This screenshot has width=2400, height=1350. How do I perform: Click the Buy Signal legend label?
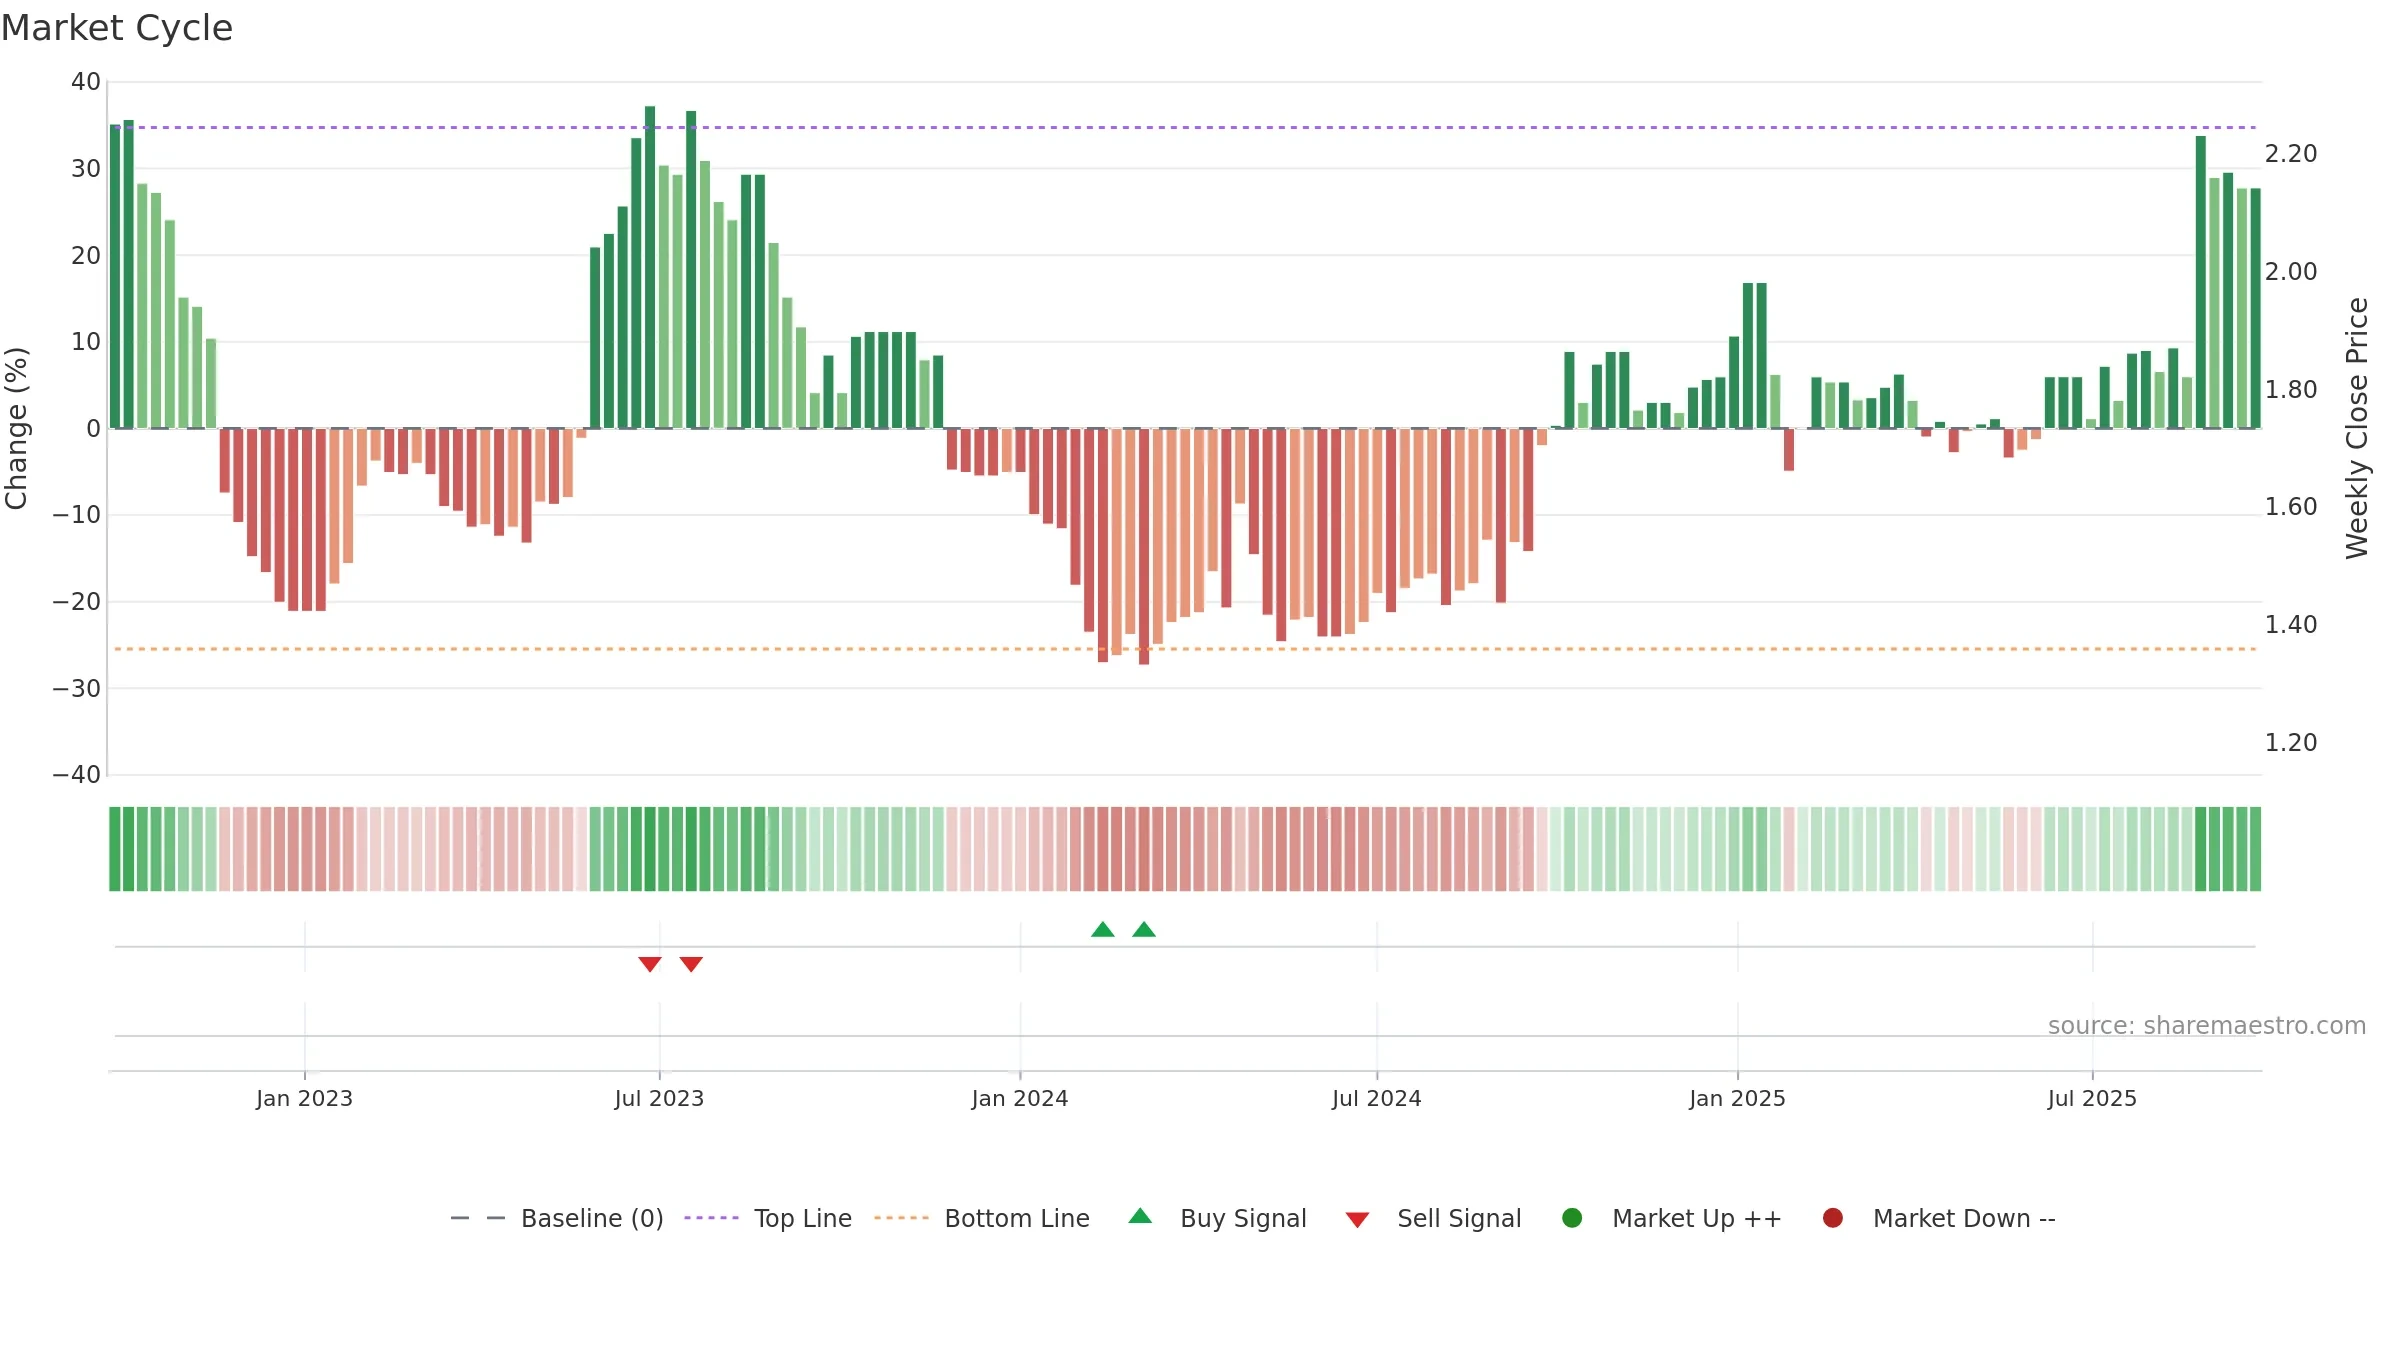coord(1243,1218)
